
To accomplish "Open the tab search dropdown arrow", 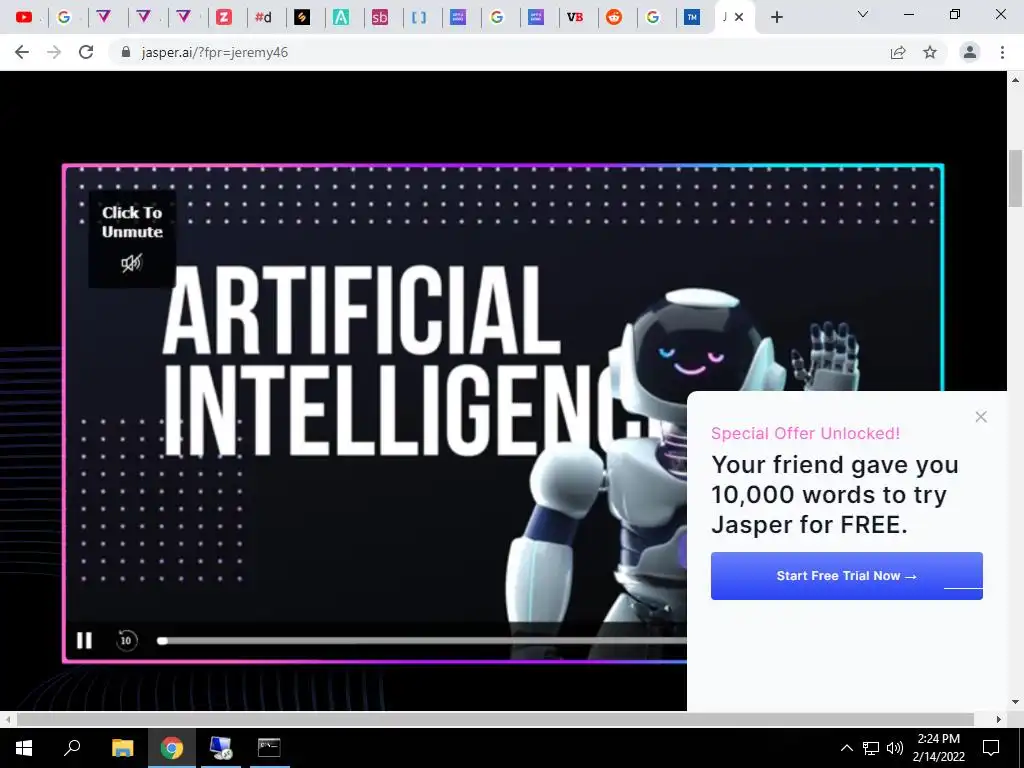I will click(x=863, y=14).
